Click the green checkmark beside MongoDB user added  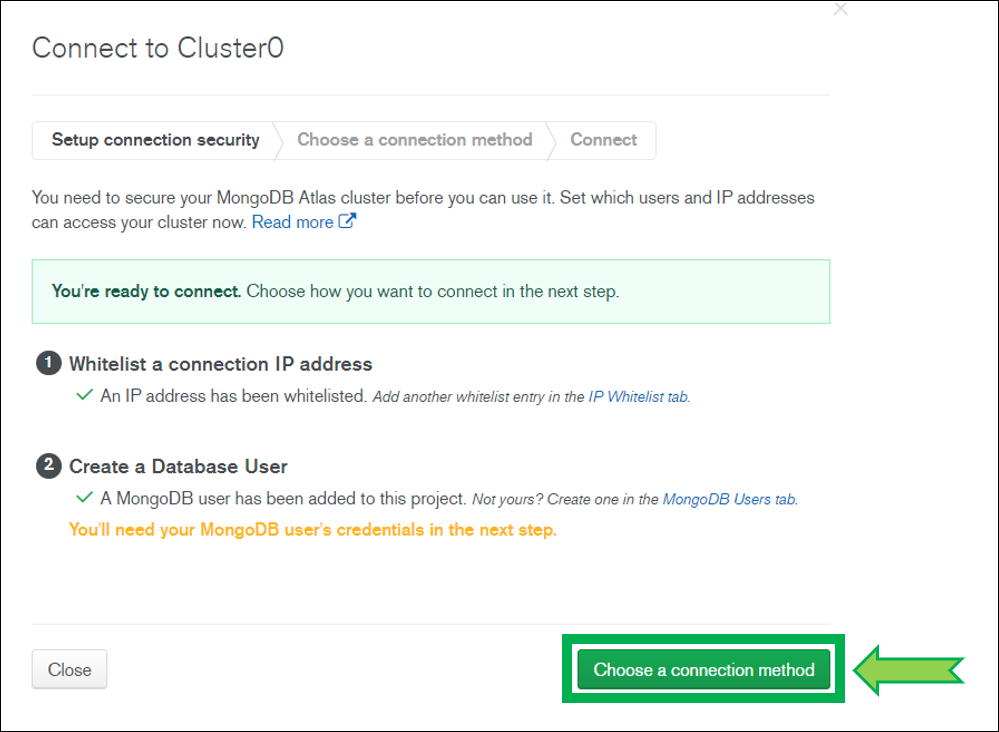point(84,498)
